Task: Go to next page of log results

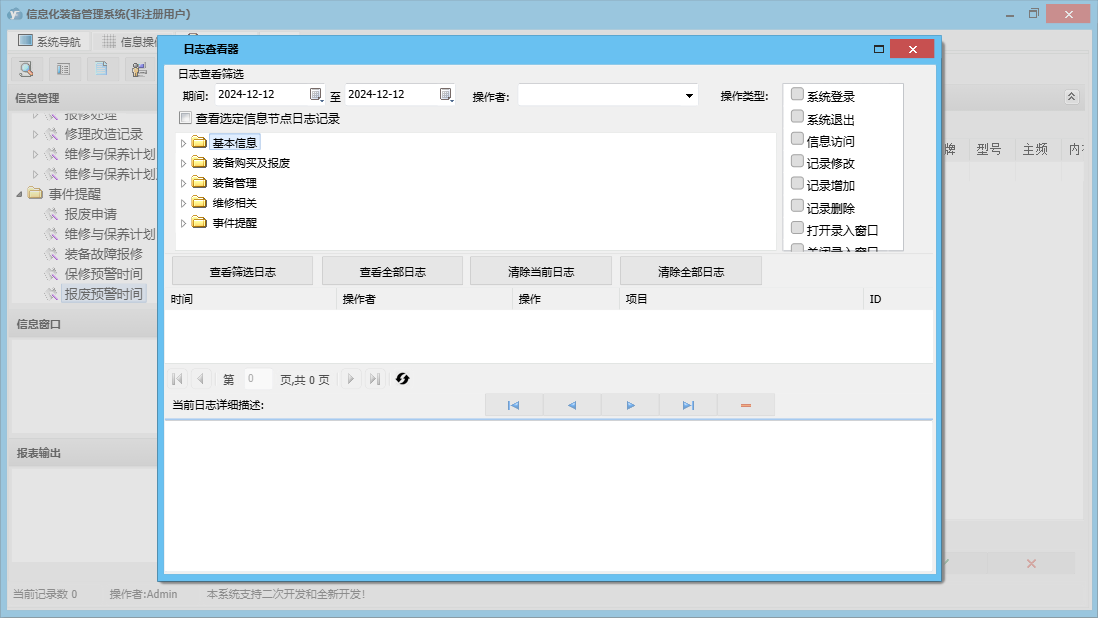Action: click(351, 379)
